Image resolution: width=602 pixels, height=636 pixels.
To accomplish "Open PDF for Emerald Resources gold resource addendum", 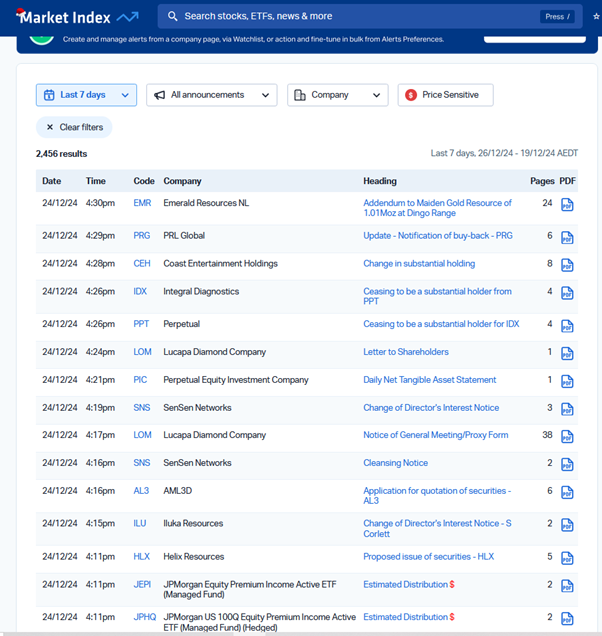I will coord(567,205).
